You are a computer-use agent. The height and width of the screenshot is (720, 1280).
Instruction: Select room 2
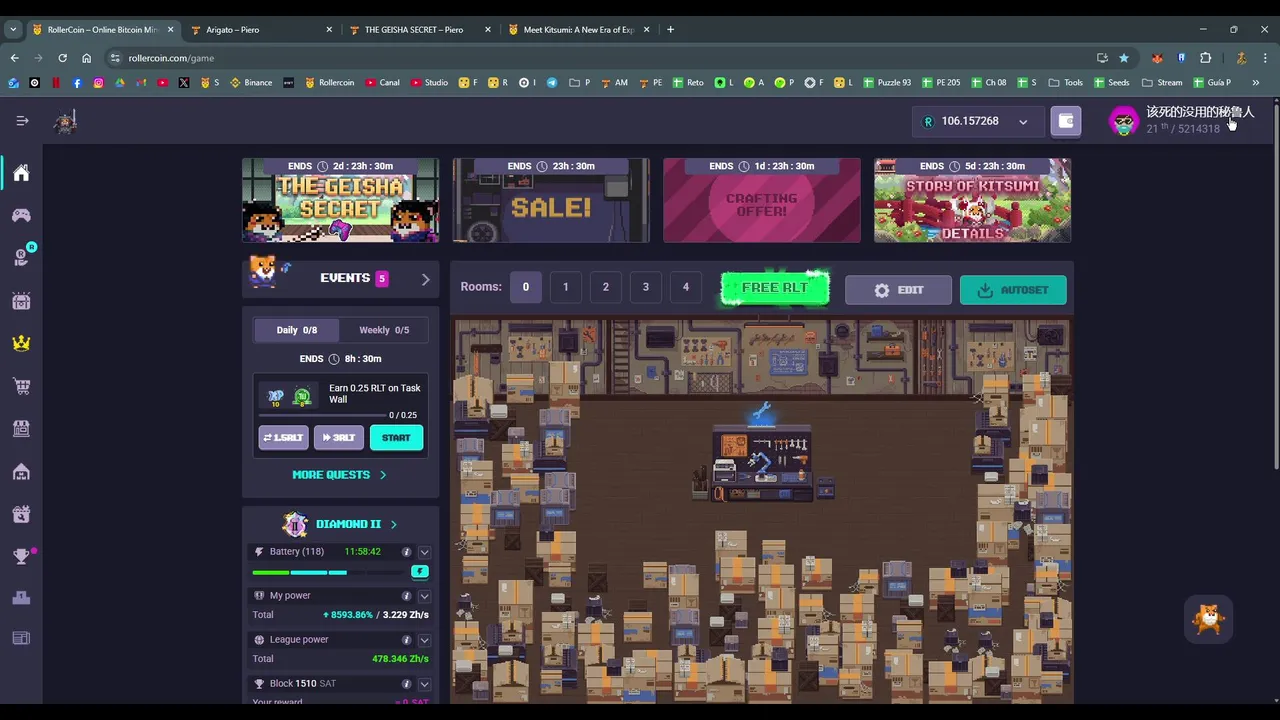[606, 287]
